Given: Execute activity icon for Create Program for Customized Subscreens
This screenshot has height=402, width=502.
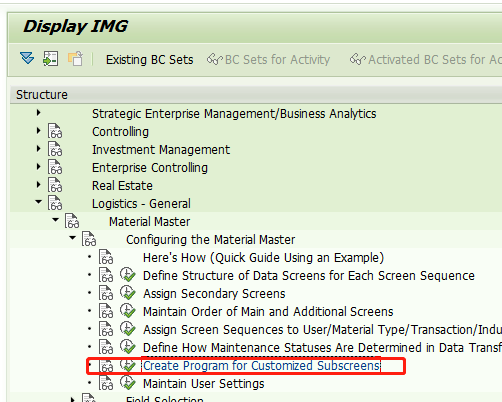Looking at the screenshot, I should tap(128, 365).
